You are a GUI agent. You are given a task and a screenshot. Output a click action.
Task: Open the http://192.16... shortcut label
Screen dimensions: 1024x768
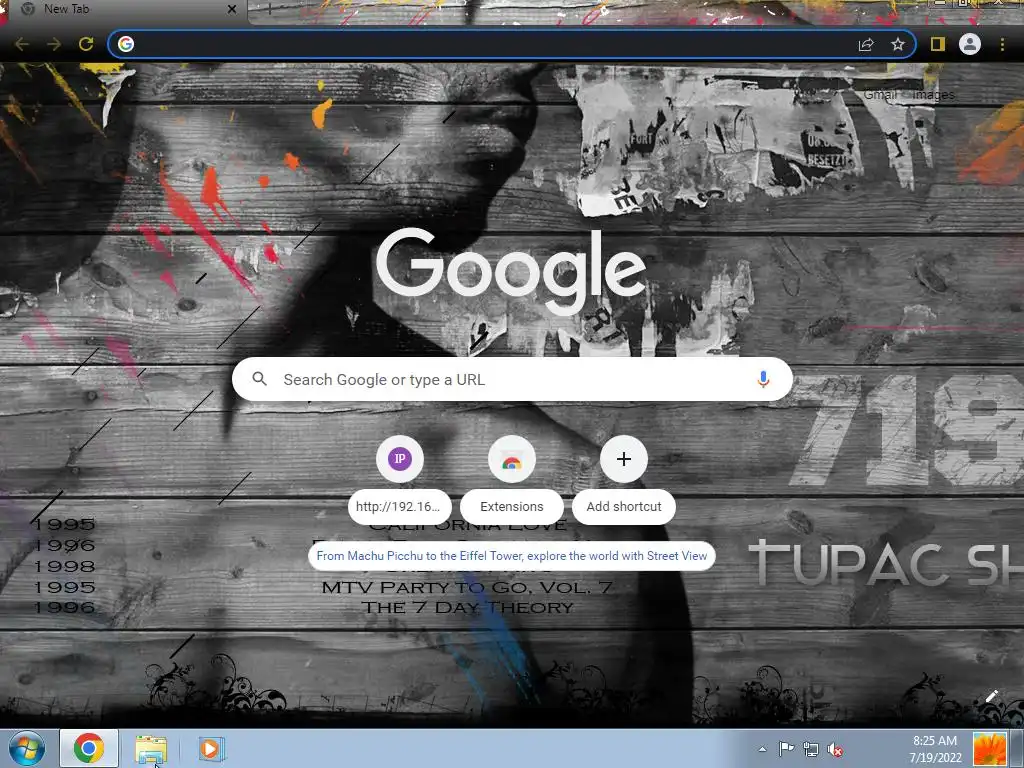(398, 506)
